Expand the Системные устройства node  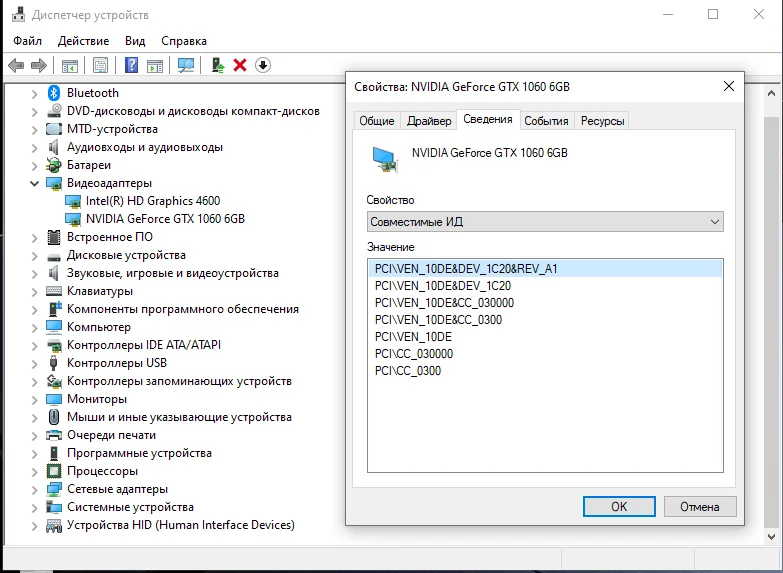pyautogui.click(x=34, y=508)
